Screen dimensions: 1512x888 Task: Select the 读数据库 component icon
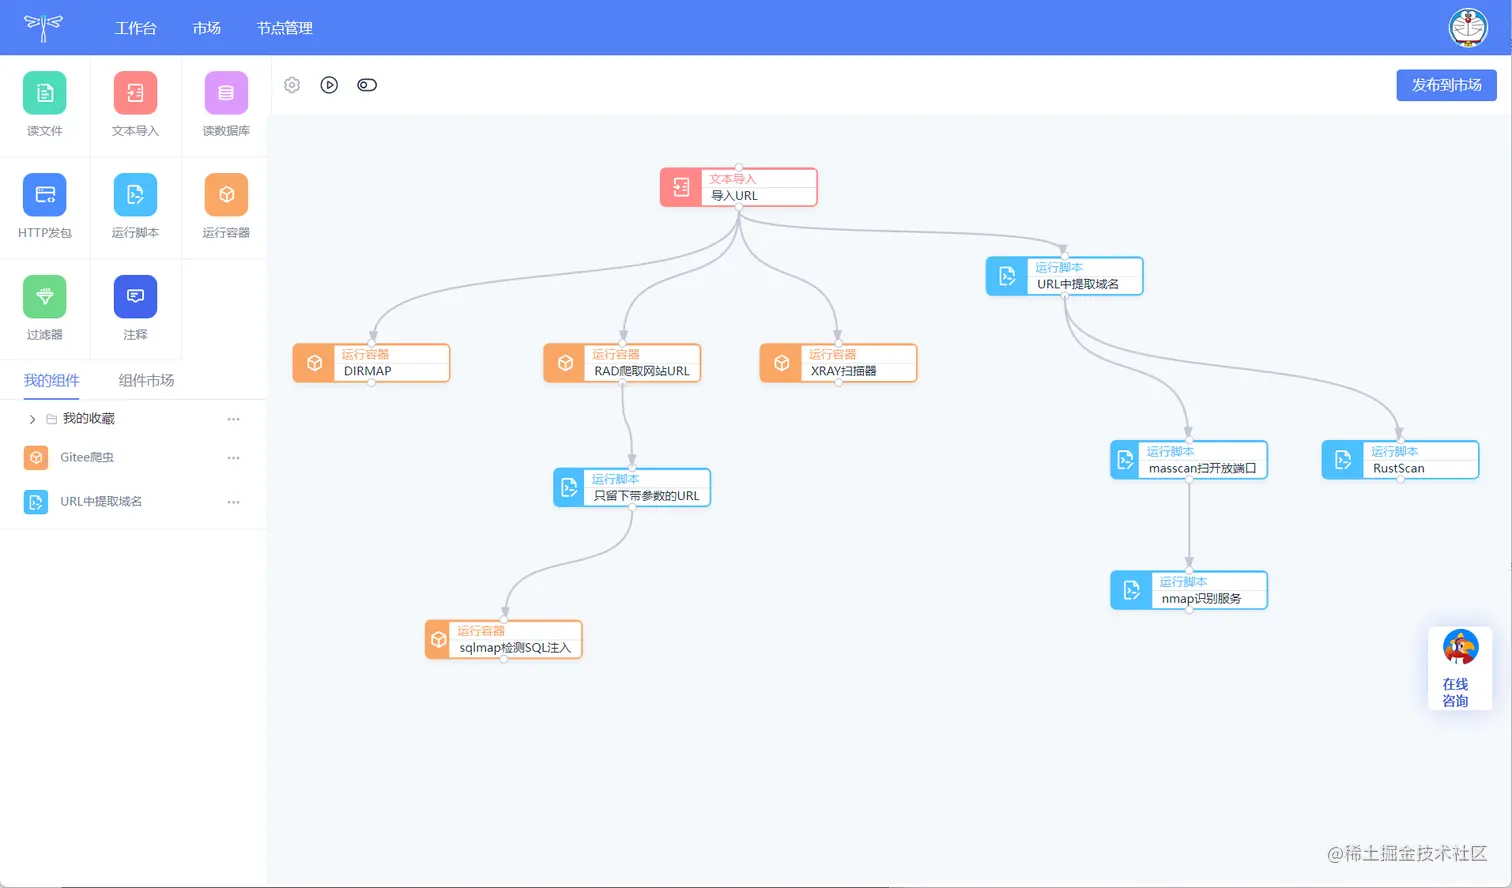click(226, 93)
